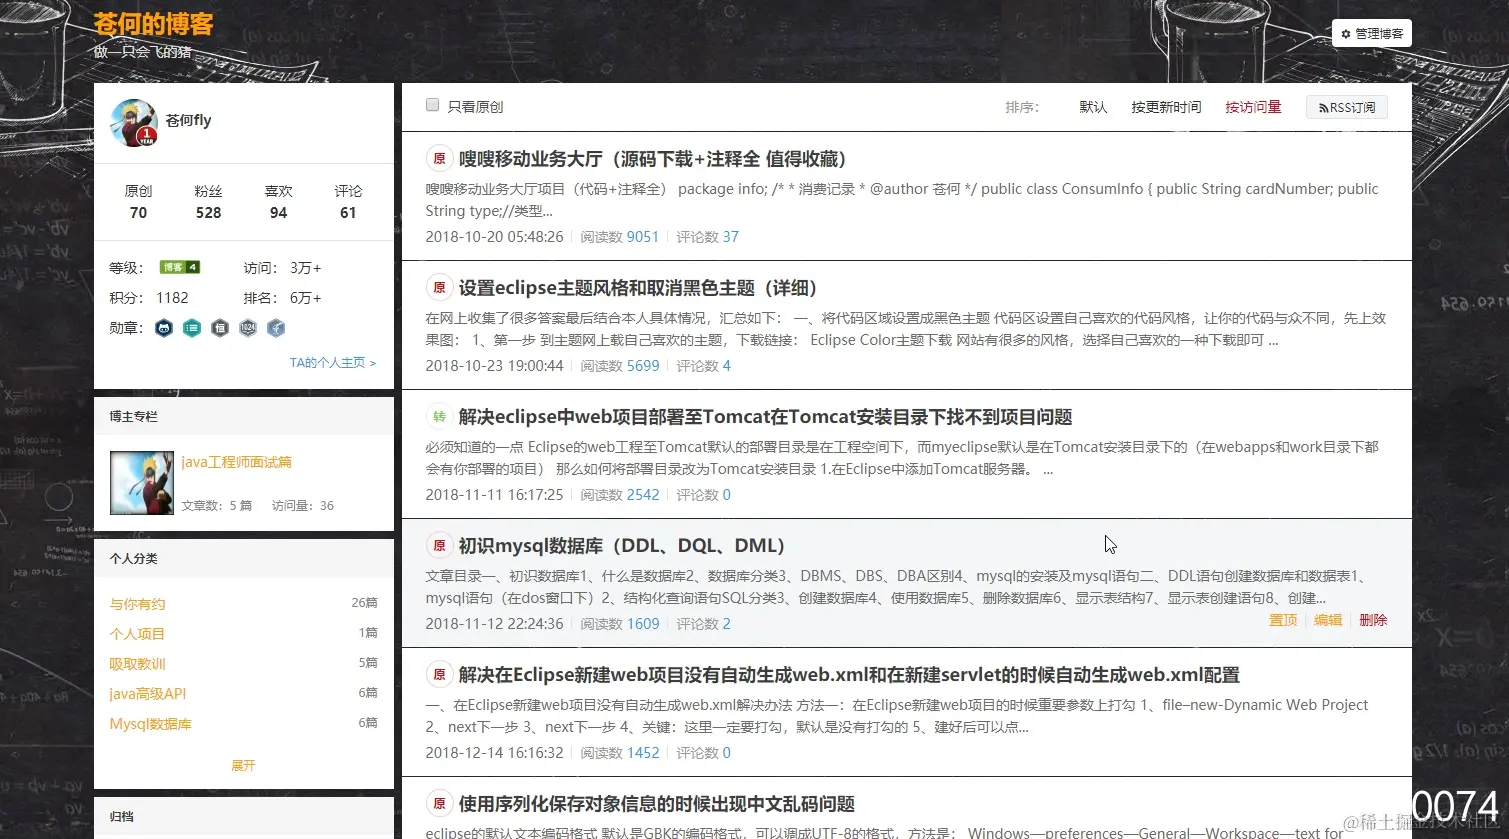The image size is (1509, 839).
Task: Open the 个人项目 category
Action: coord(137,634)
